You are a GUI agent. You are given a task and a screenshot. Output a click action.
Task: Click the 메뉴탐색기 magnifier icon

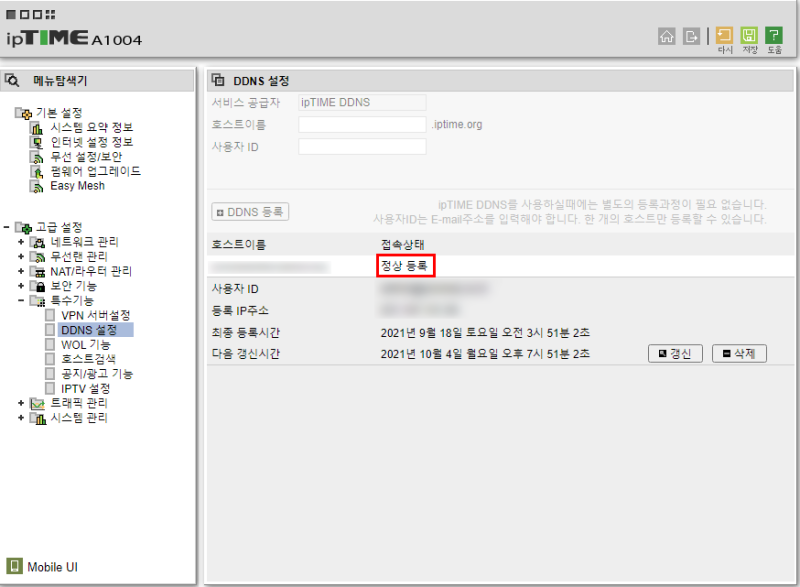pos(12,80)
